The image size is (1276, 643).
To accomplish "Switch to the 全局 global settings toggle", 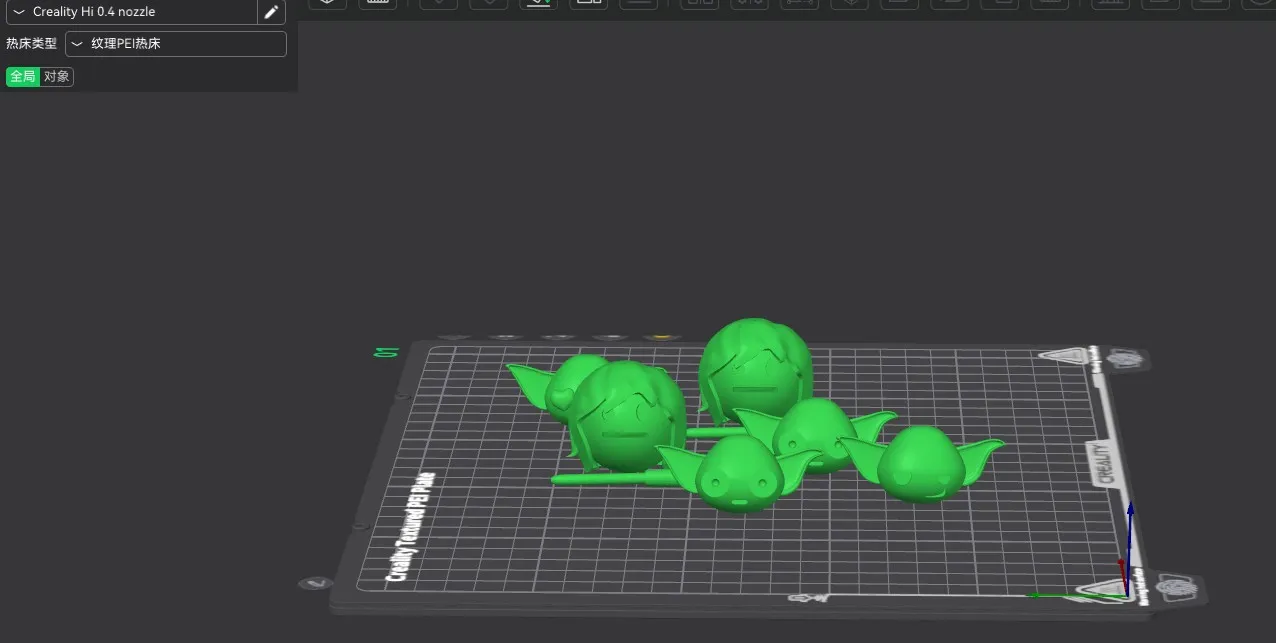I will tap(23, 77).
